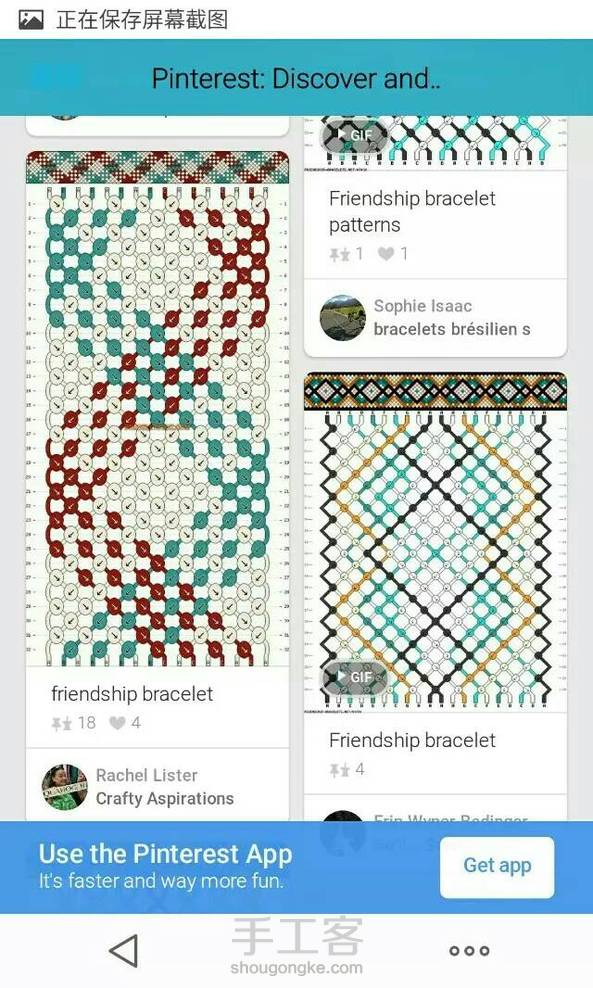Select the Rachel Lister username
593x988 pixels.
(146, 775)
